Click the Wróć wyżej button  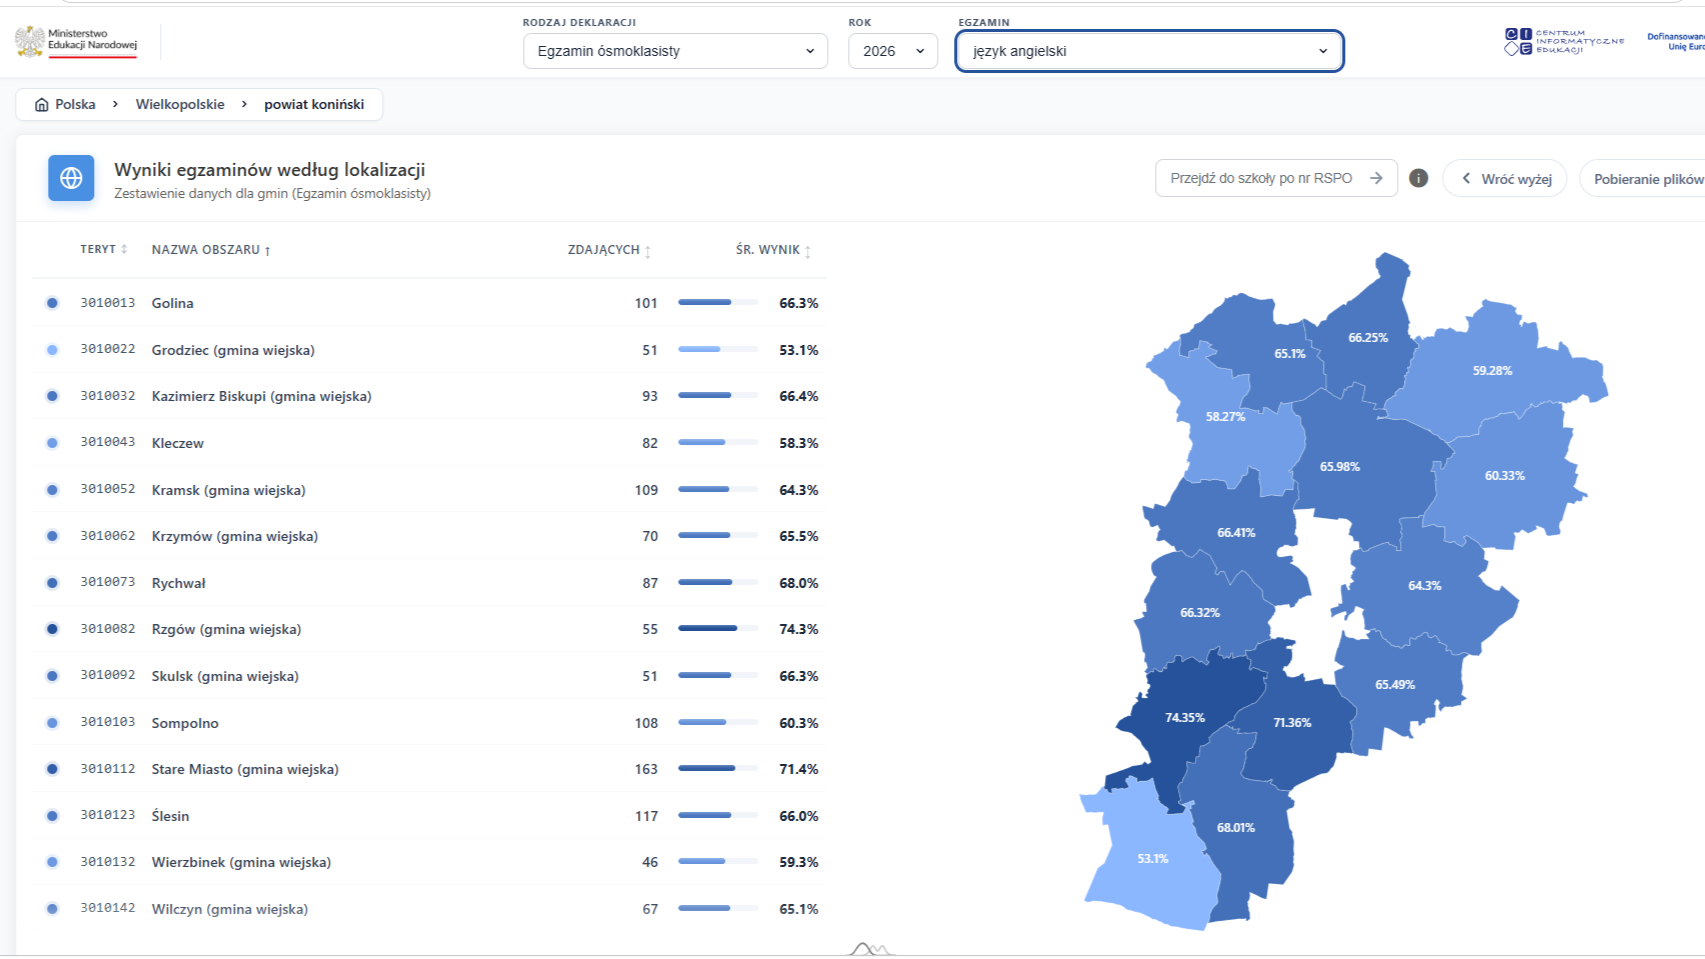pyautogui.click(x=1505, y=179)
